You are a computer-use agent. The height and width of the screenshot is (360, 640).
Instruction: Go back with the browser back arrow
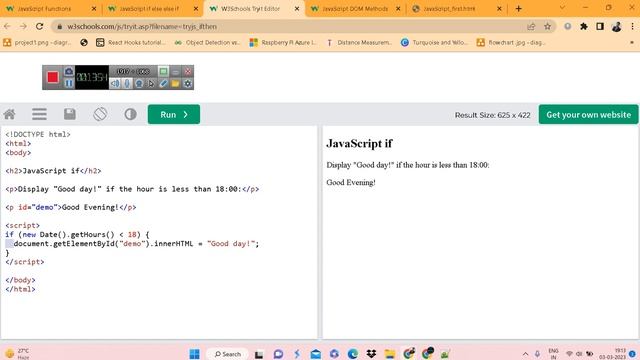(7, 27)
